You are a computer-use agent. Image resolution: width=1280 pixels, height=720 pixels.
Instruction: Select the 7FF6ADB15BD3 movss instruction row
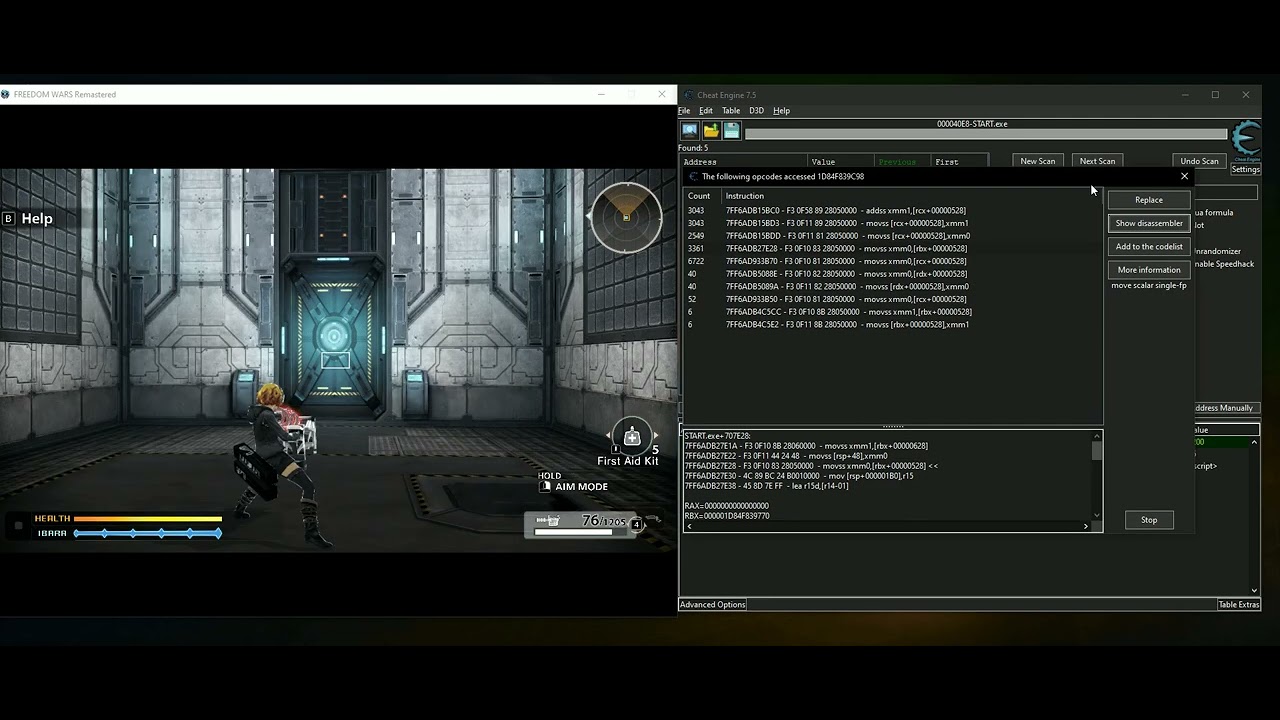pos(893,223)
